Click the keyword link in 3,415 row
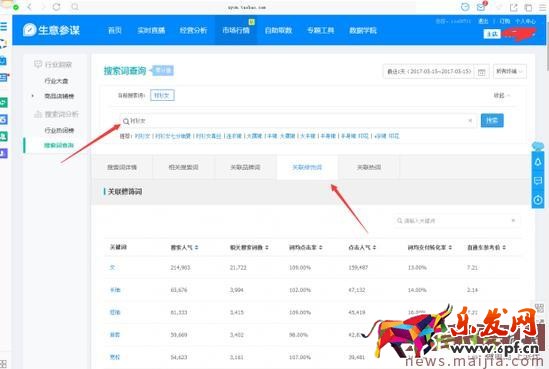Viewport: 549px width, 369px height. coord(115,312)
